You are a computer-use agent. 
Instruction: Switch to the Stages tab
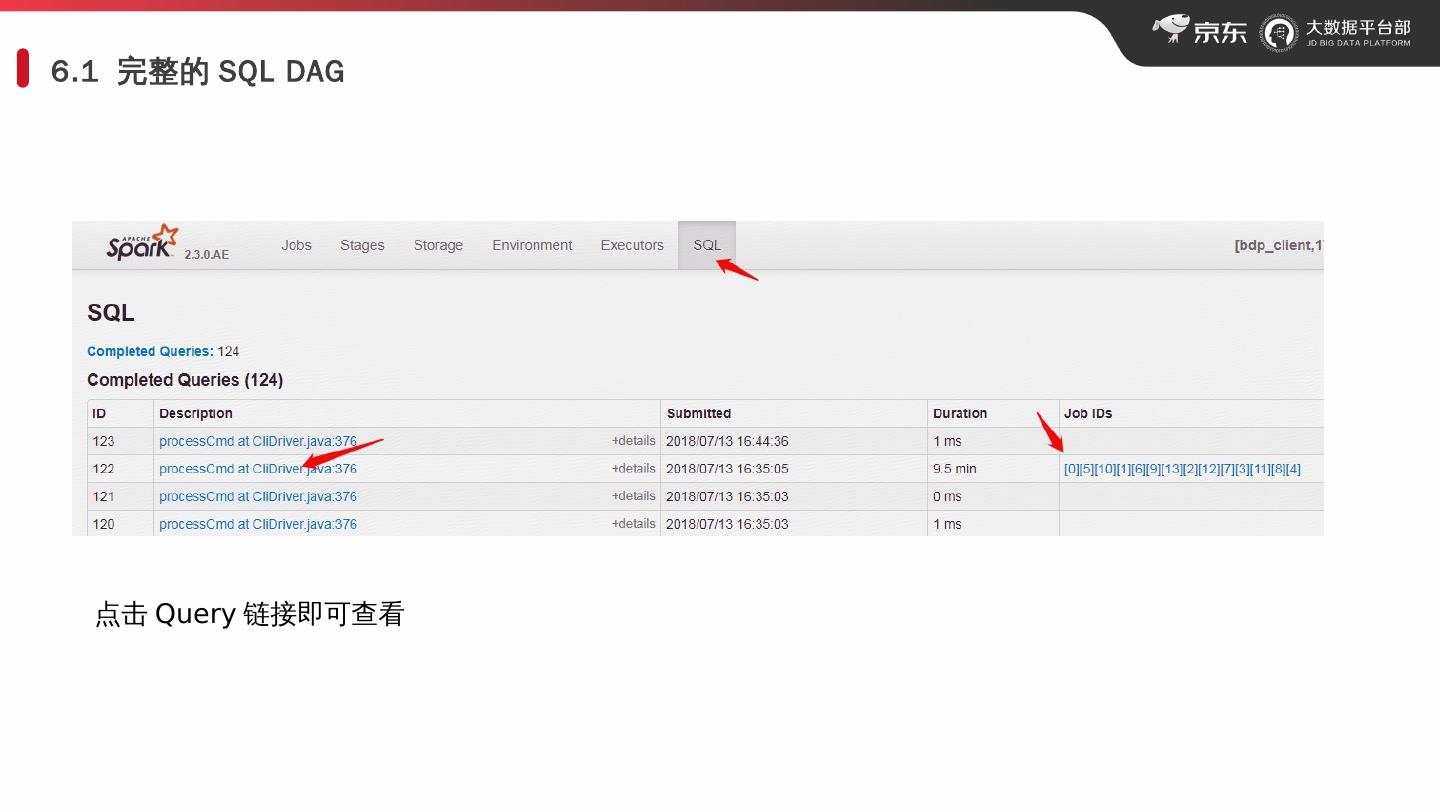(x=362, y=245)
